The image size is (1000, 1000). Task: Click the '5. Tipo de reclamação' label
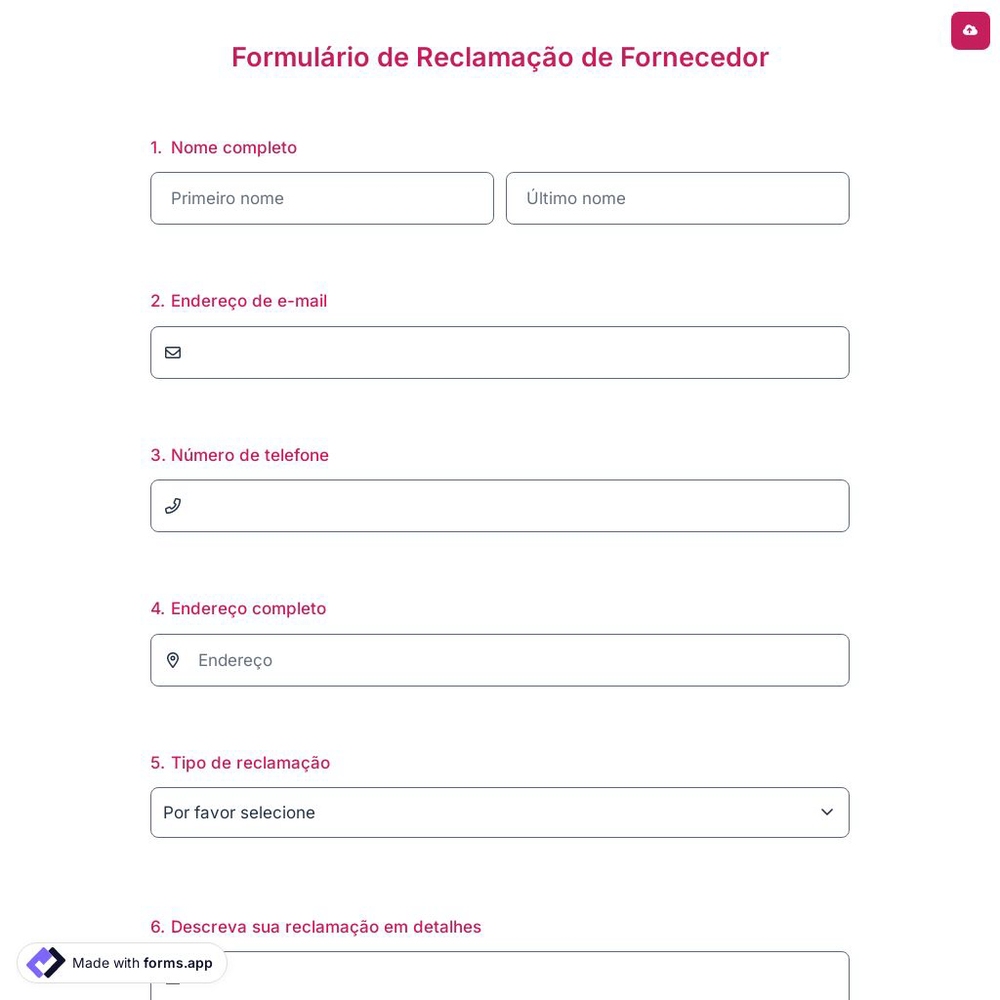pos(240,762)
